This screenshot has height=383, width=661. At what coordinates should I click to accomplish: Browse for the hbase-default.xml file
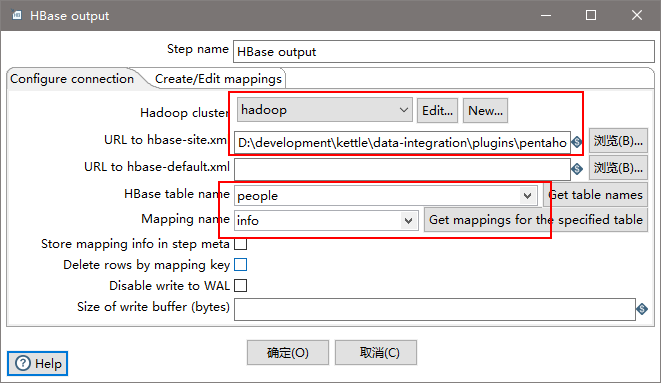[x=618, y=168]
